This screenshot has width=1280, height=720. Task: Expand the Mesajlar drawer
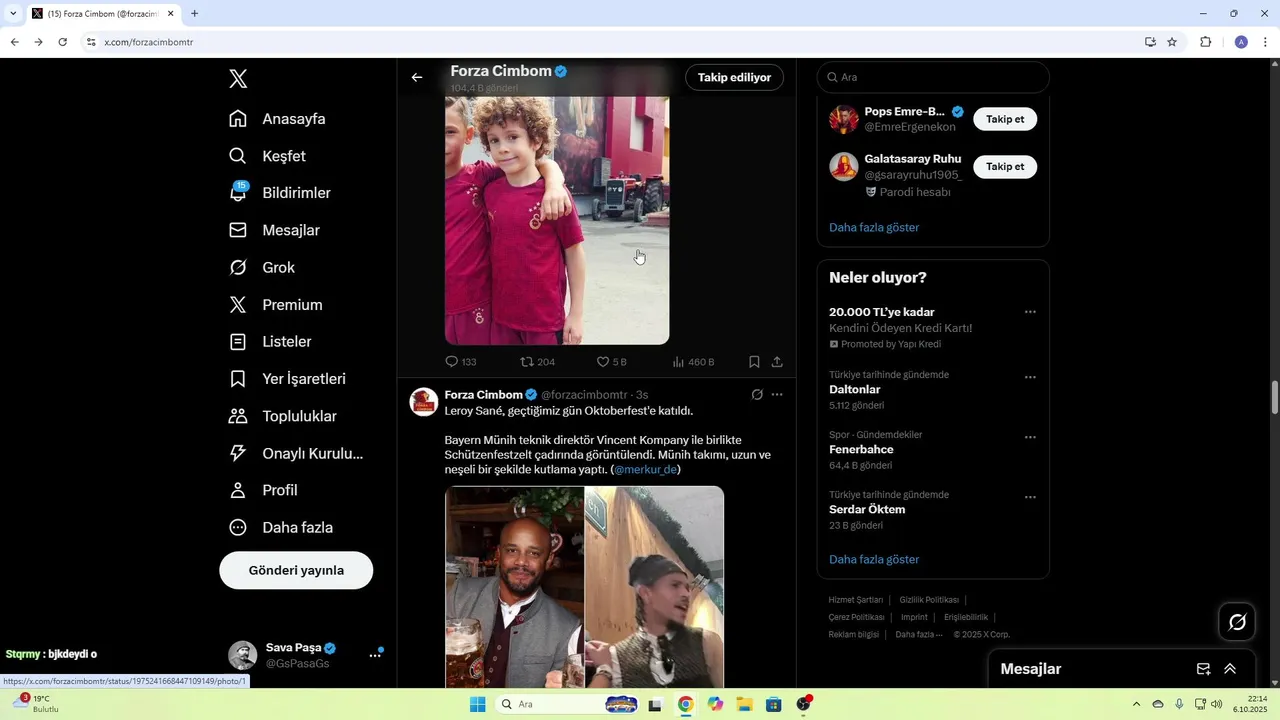tap(1230, 669)
